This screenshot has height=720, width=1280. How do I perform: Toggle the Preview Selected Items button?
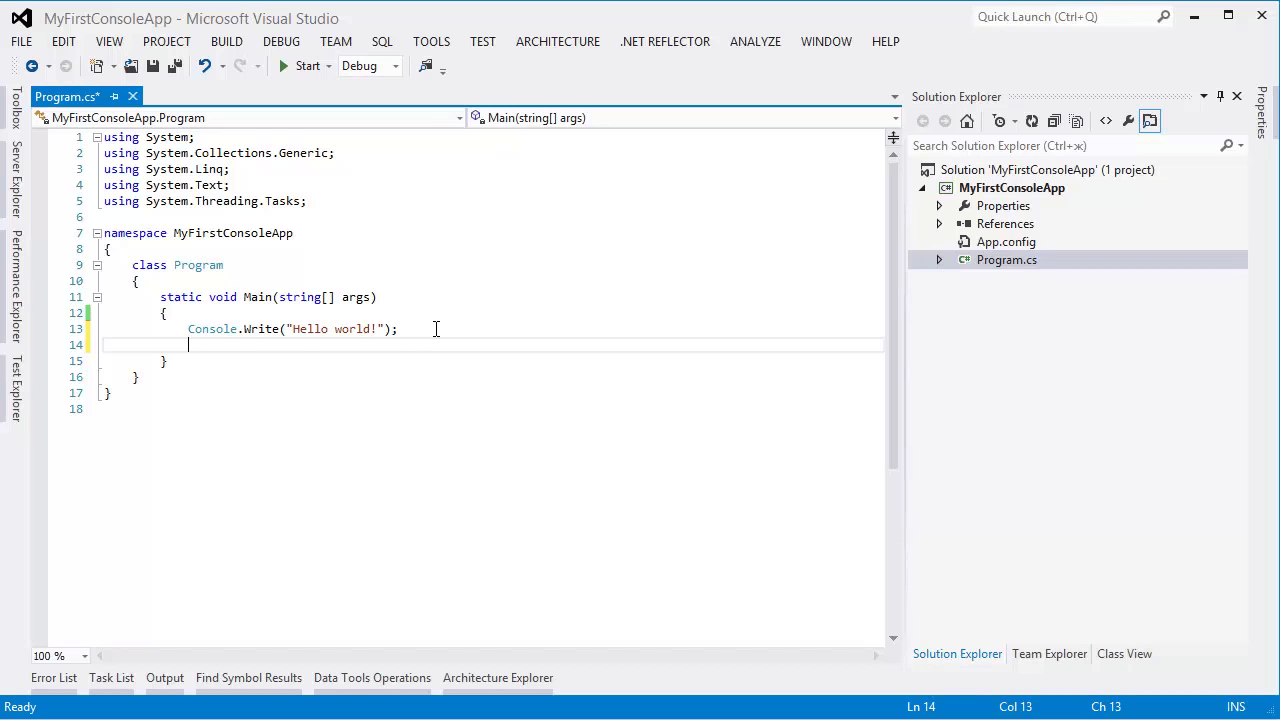1150,121
